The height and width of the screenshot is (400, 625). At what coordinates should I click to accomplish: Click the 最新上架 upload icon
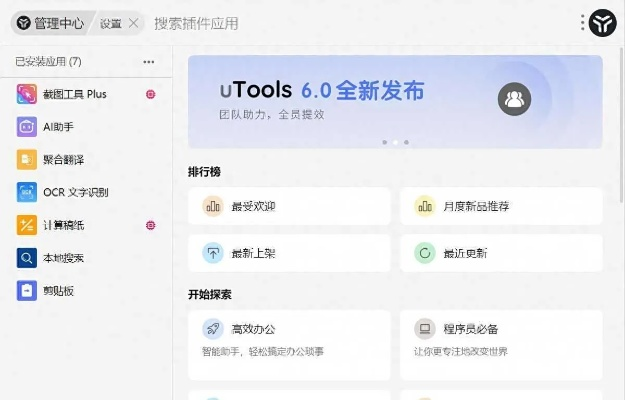click(213, 253)
